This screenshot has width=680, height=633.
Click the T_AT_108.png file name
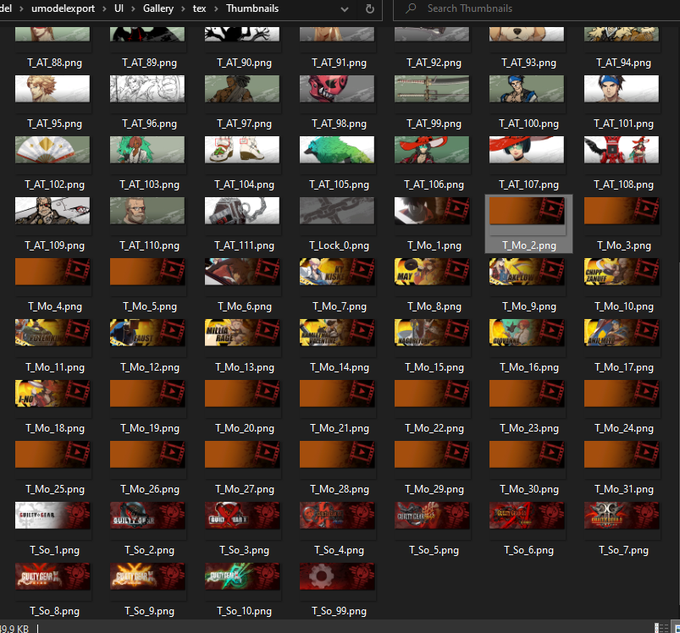624,185
